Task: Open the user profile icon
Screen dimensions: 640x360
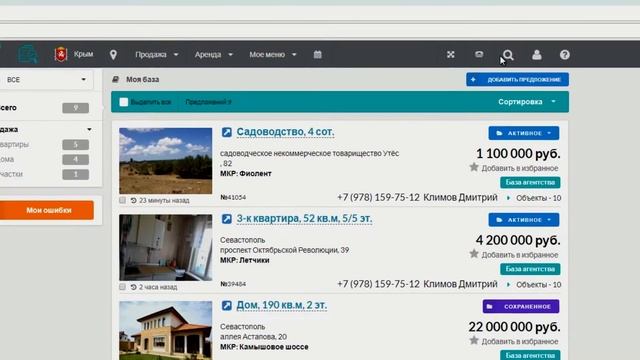Action: click(537, 55)
